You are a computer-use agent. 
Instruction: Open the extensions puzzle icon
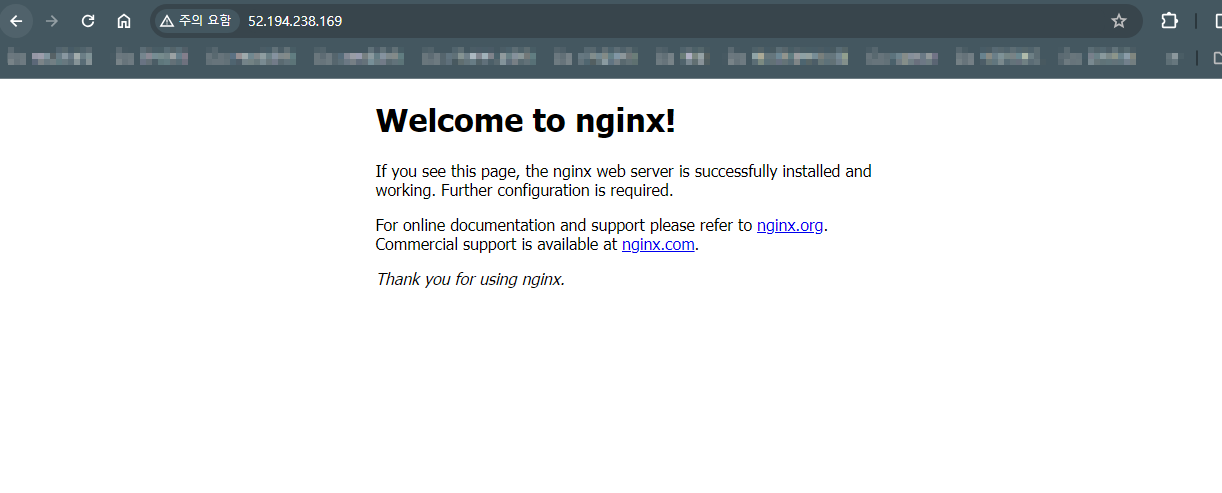click(1169, 21)
